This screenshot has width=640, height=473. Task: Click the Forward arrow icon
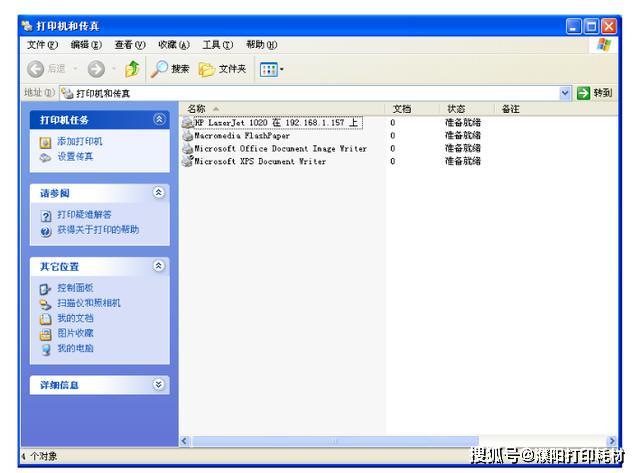click(96, 69)
